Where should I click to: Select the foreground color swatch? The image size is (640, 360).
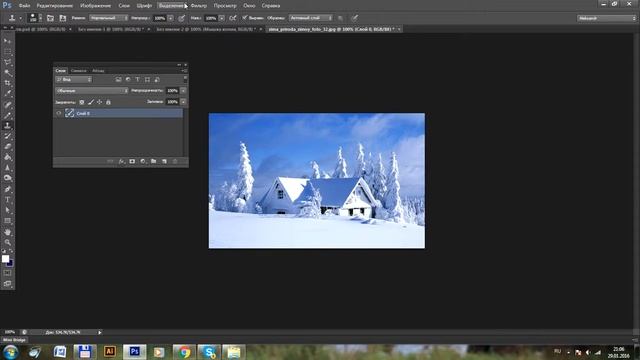pyautogui.click(x=5, y=259)
